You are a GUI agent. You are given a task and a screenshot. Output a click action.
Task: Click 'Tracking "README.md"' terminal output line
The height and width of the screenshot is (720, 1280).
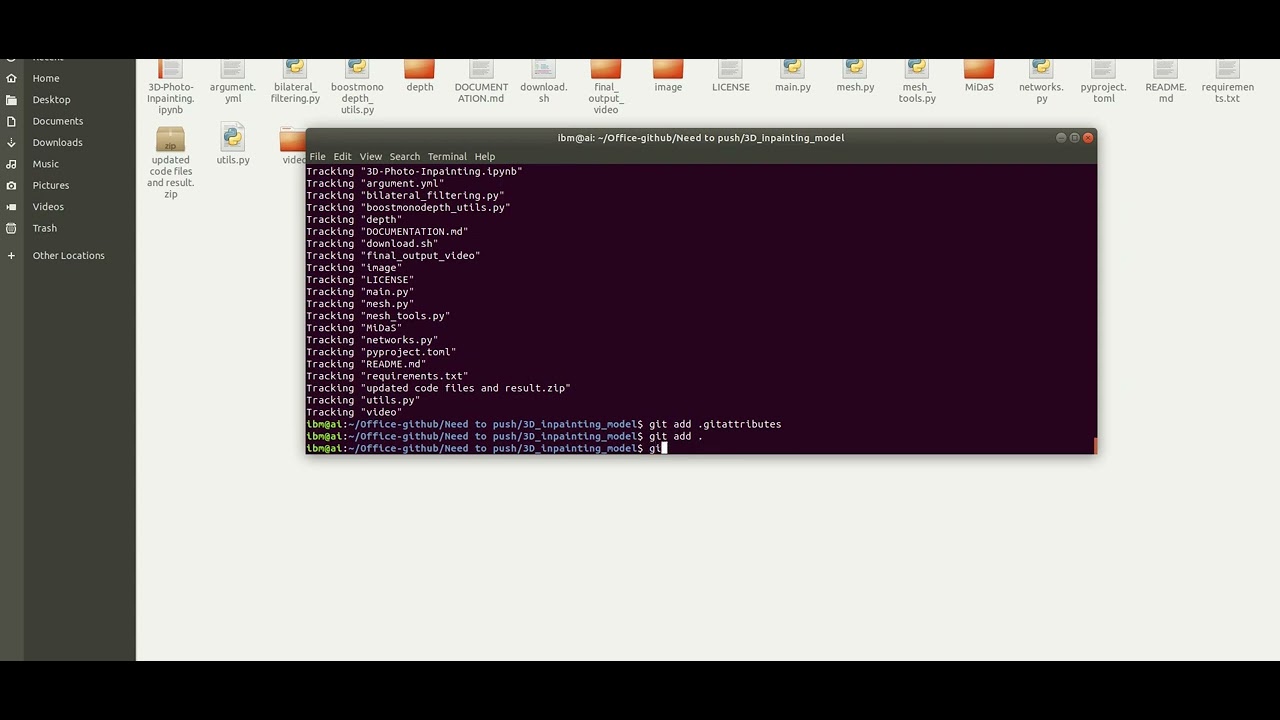[366, 364]
